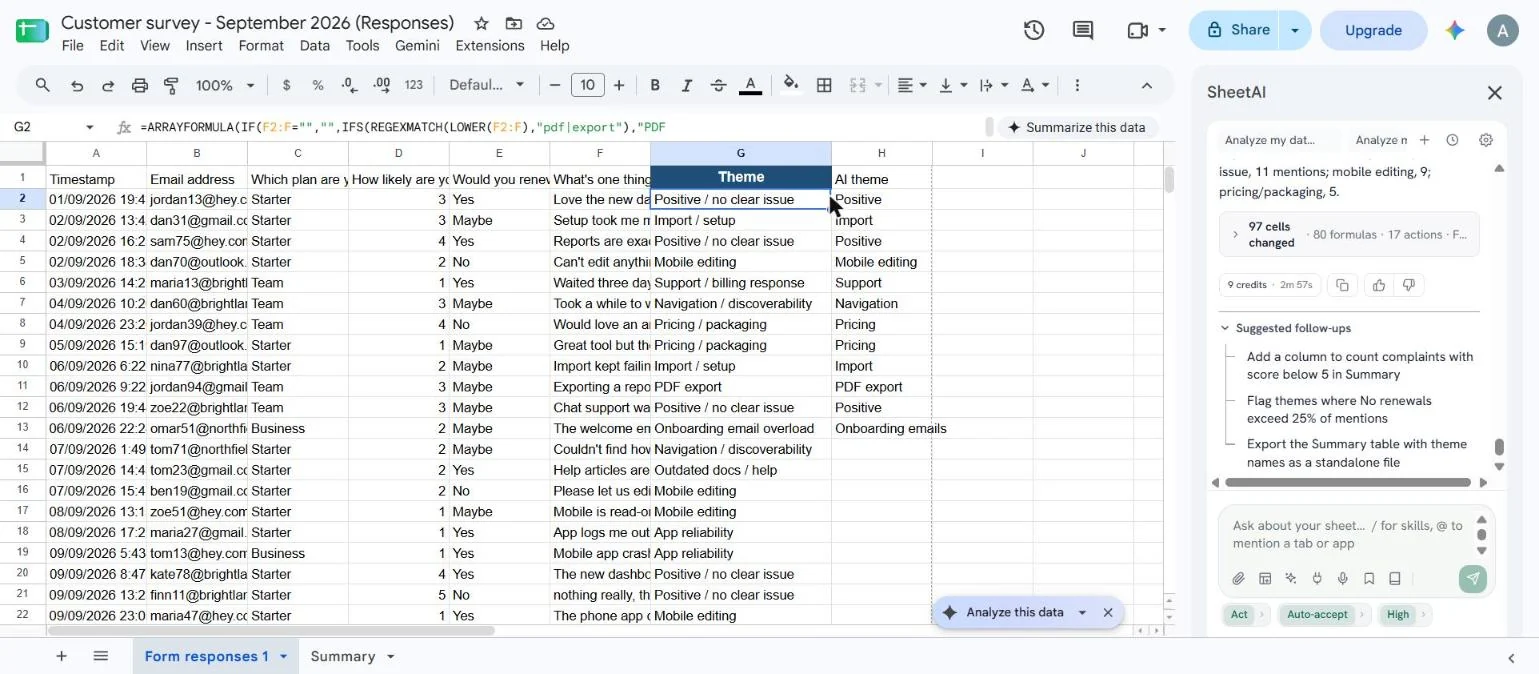
Task: Apply bold formatting
Action: [x=655, y=85]
